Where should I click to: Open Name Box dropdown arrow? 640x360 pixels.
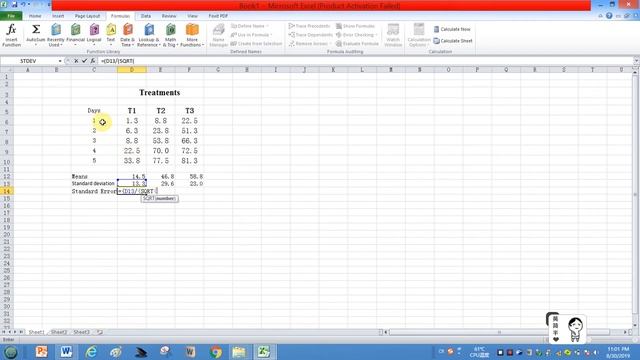pyautogui.click(x=60, y=61)
